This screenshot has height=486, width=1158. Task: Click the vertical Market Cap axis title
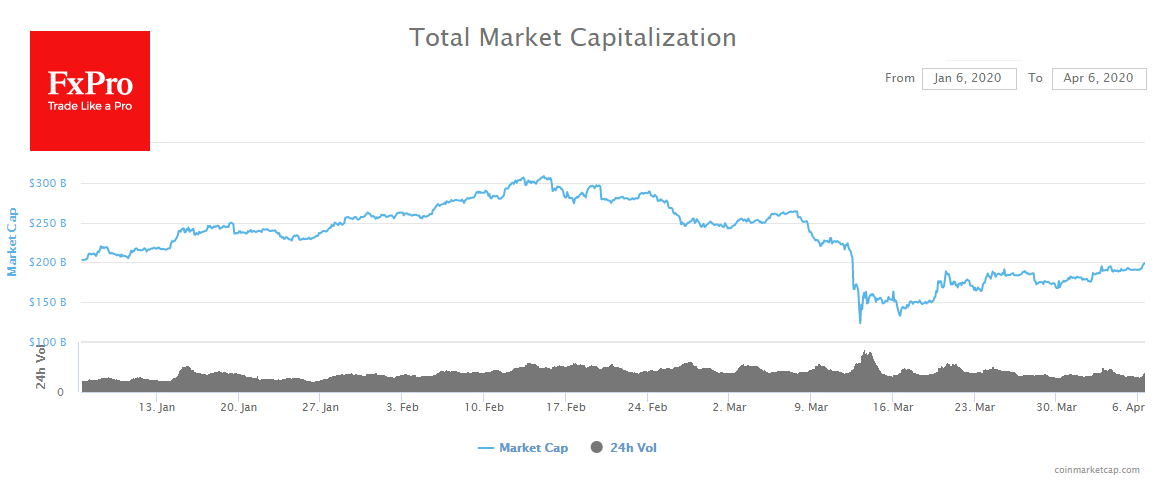(x=13, y=241)
